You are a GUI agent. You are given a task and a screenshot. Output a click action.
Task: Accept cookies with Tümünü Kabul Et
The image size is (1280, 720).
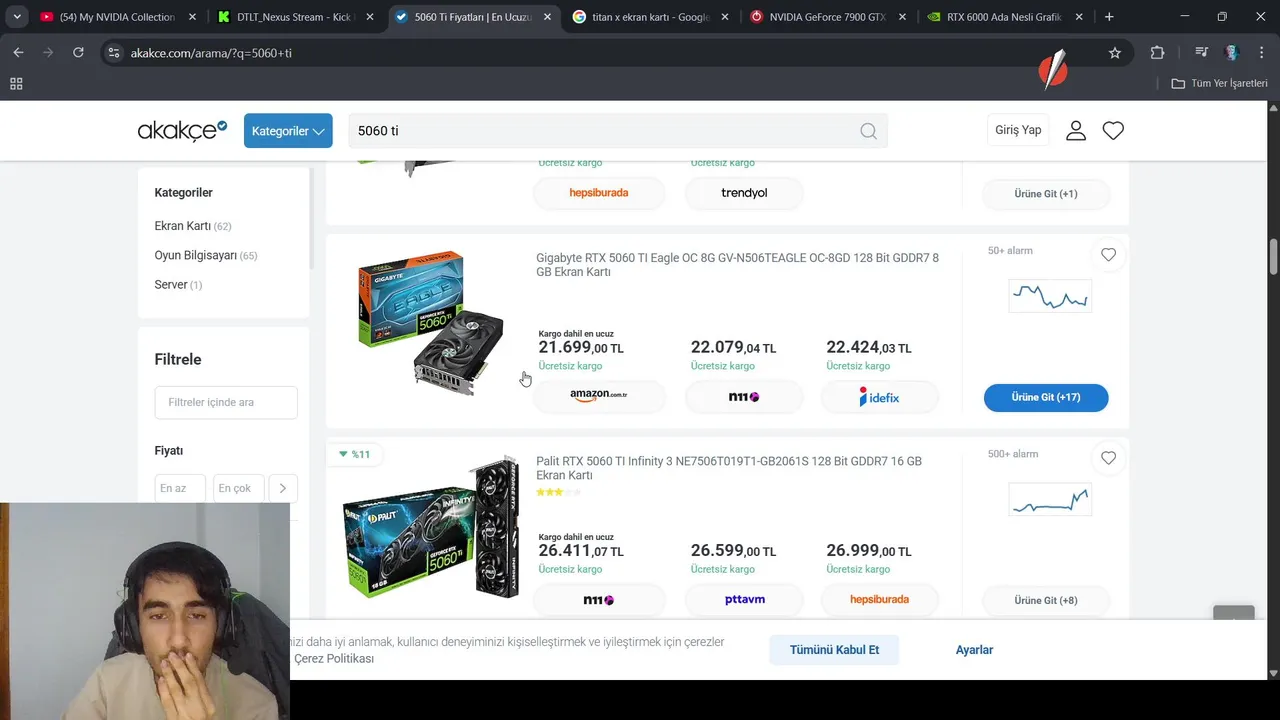pyautogui.click(x=834, y=650)
